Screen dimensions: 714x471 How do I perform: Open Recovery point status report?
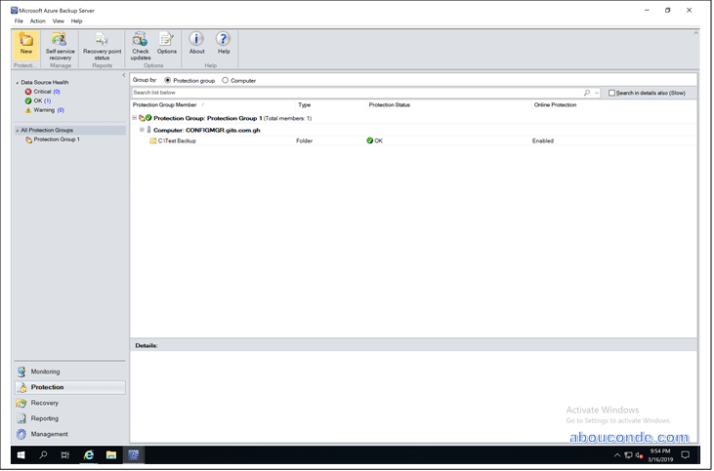click(x=102, y=41)
